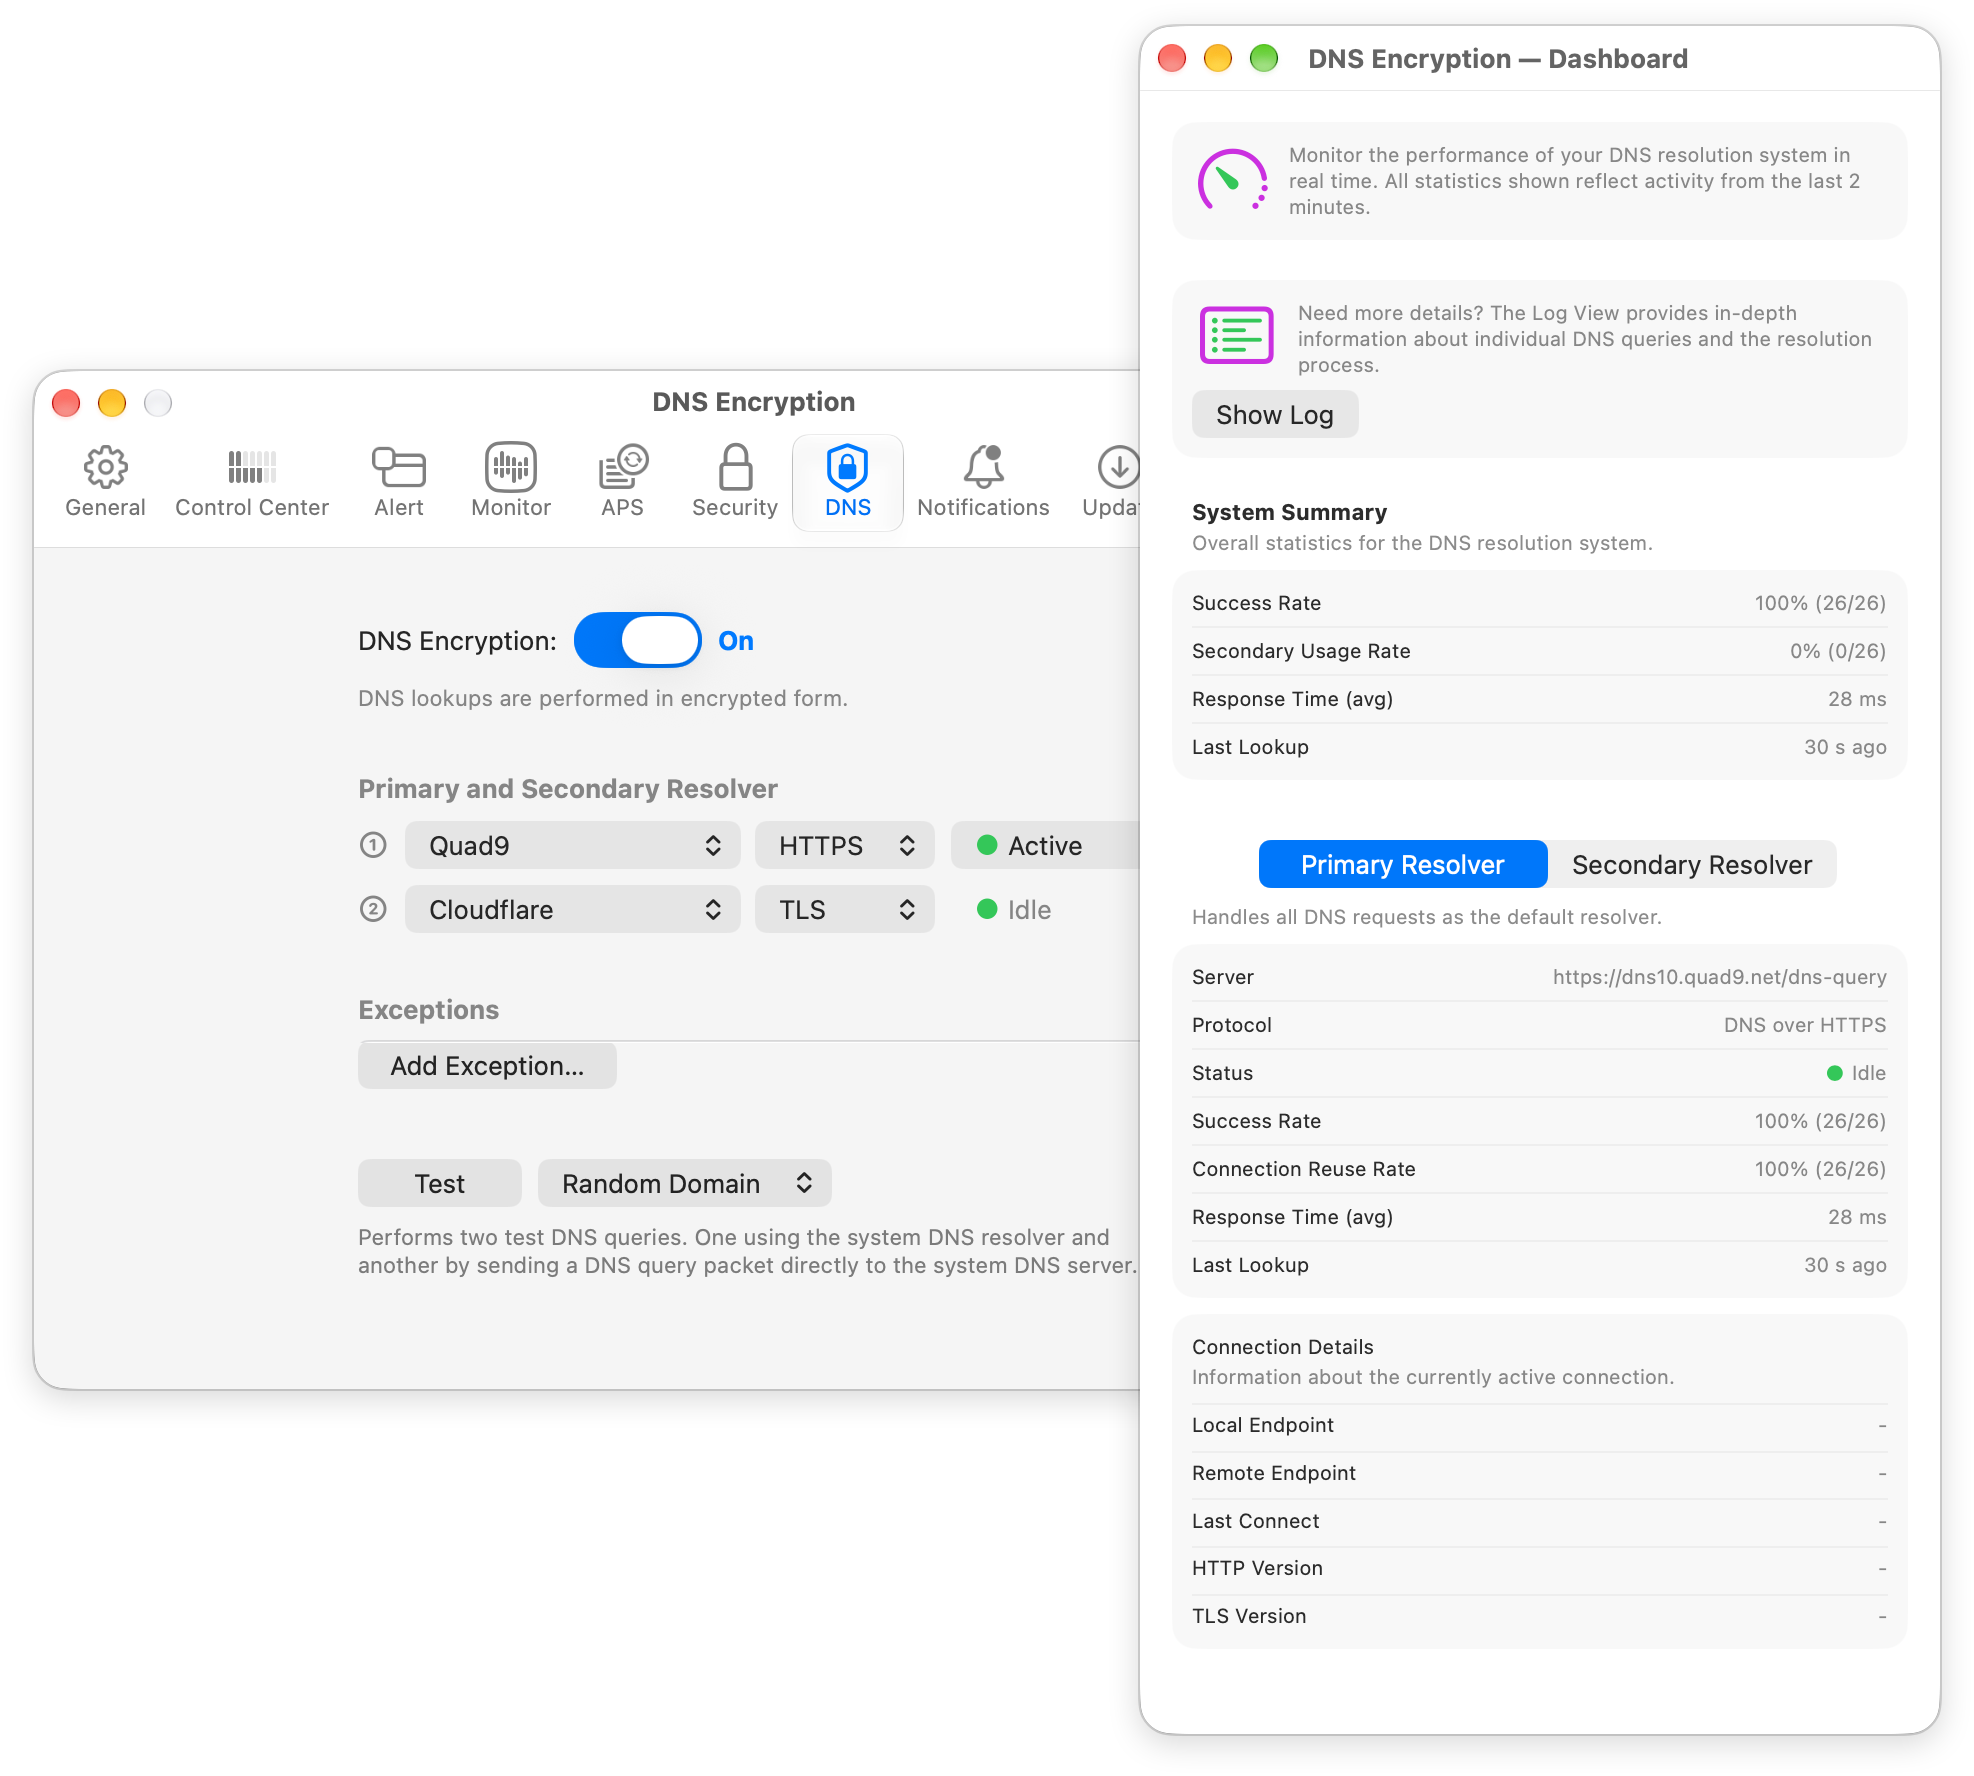Close the DNS Encryption Dashboard window
The width and height of the screenshot is (1974, 1776).
[x=1172, y=59]
